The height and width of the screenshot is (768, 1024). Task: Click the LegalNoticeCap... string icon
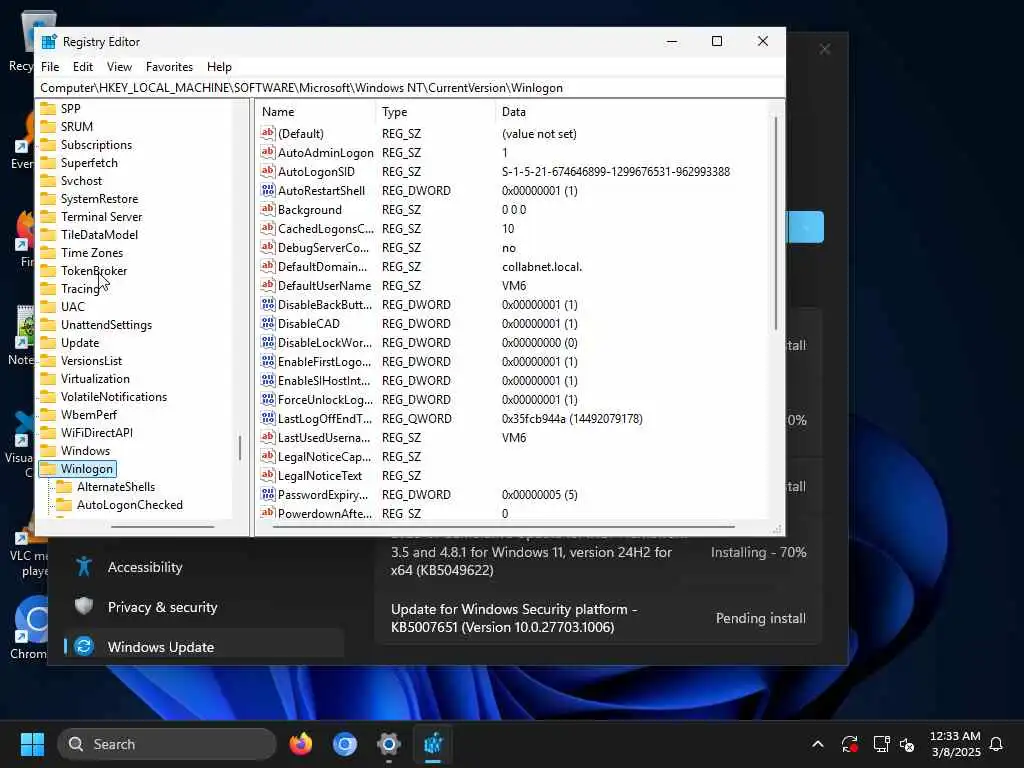tap(267, 456)
